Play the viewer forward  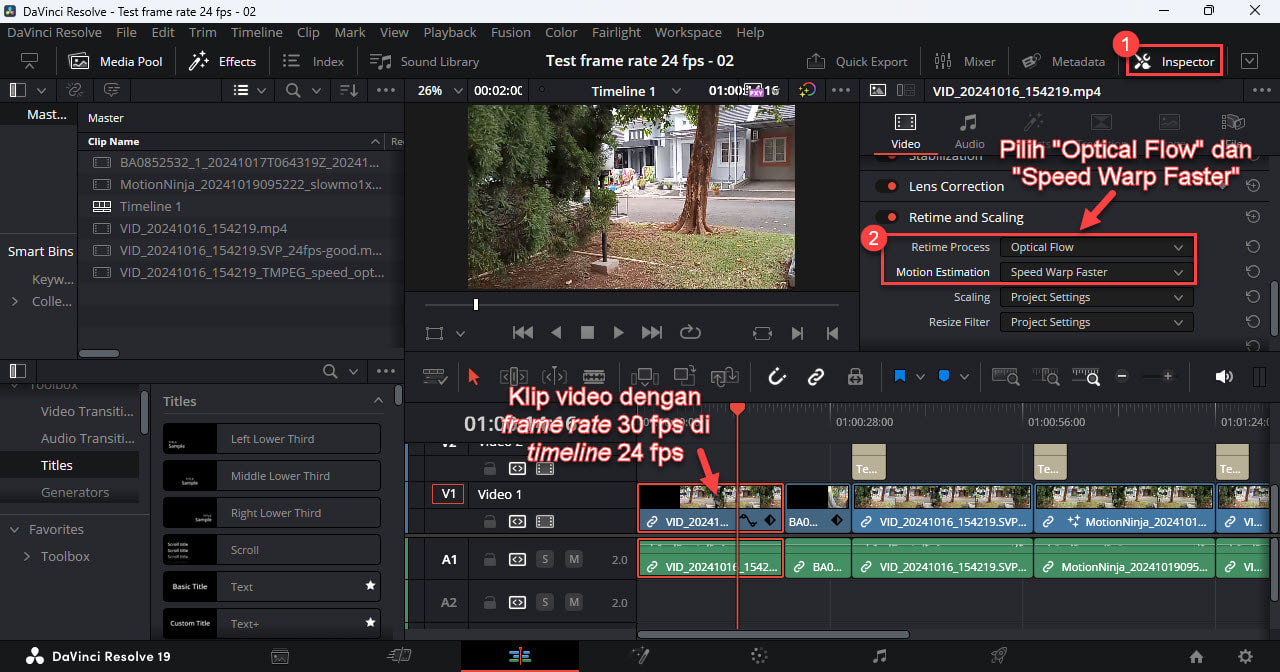coord(619,333)
